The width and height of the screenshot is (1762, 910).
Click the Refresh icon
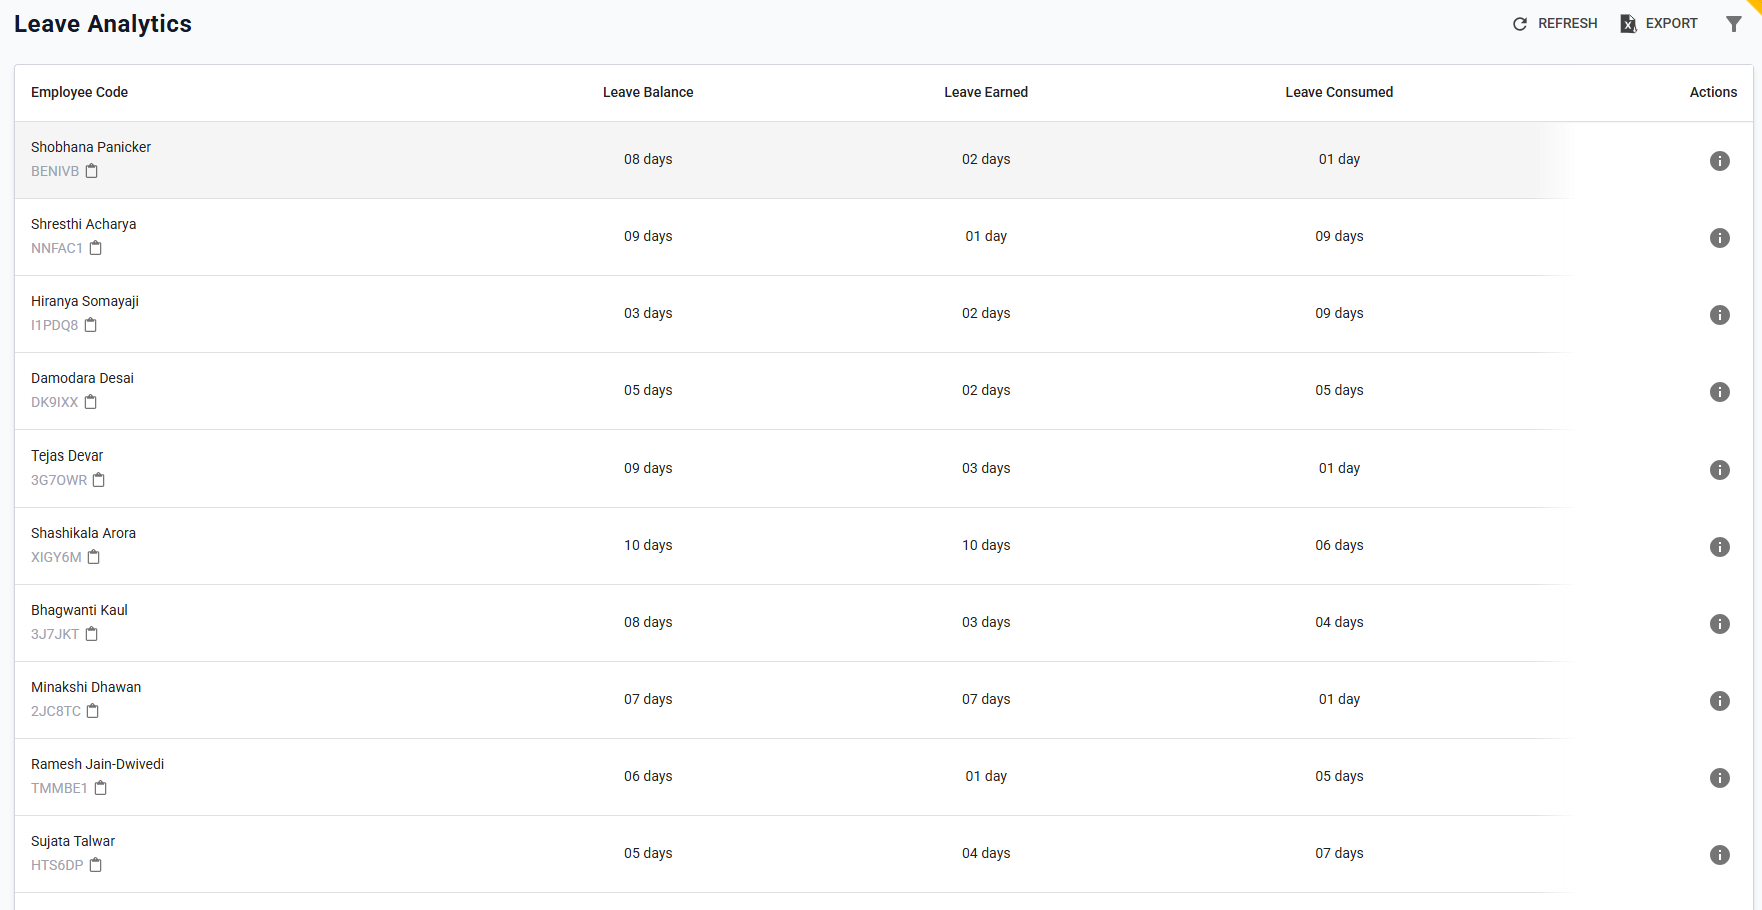point(1519,23)
